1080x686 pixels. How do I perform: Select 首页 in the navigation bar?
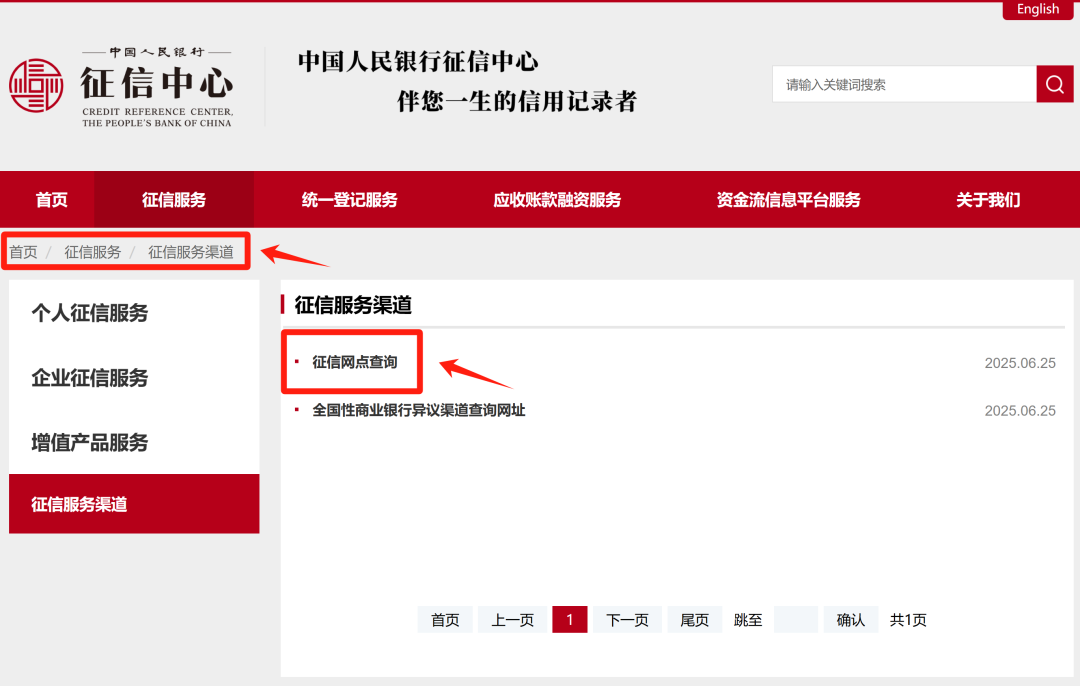pos(51,199)
